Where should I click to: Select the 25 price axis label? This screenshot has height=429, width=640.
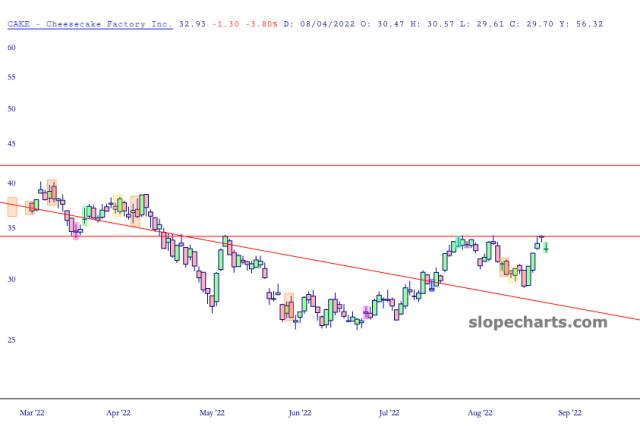pyautogui.click(x=10, y=340)
